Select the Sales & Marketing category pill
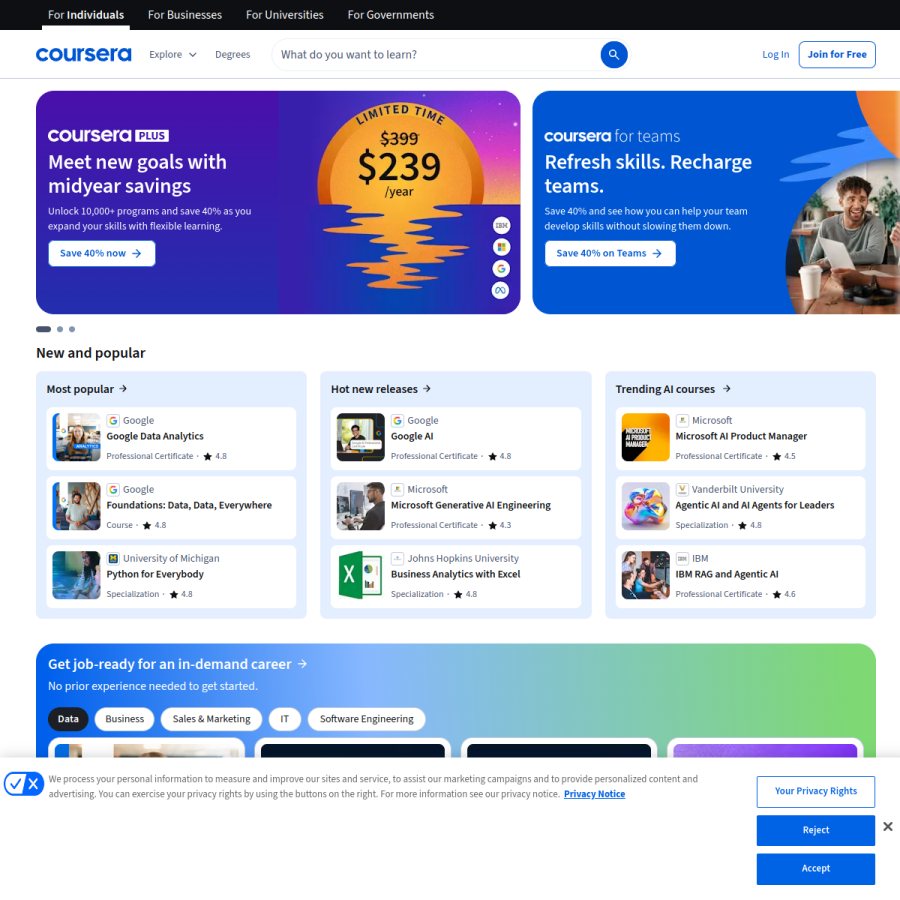This screenshot has height=900, width=900. coord(211,719)
